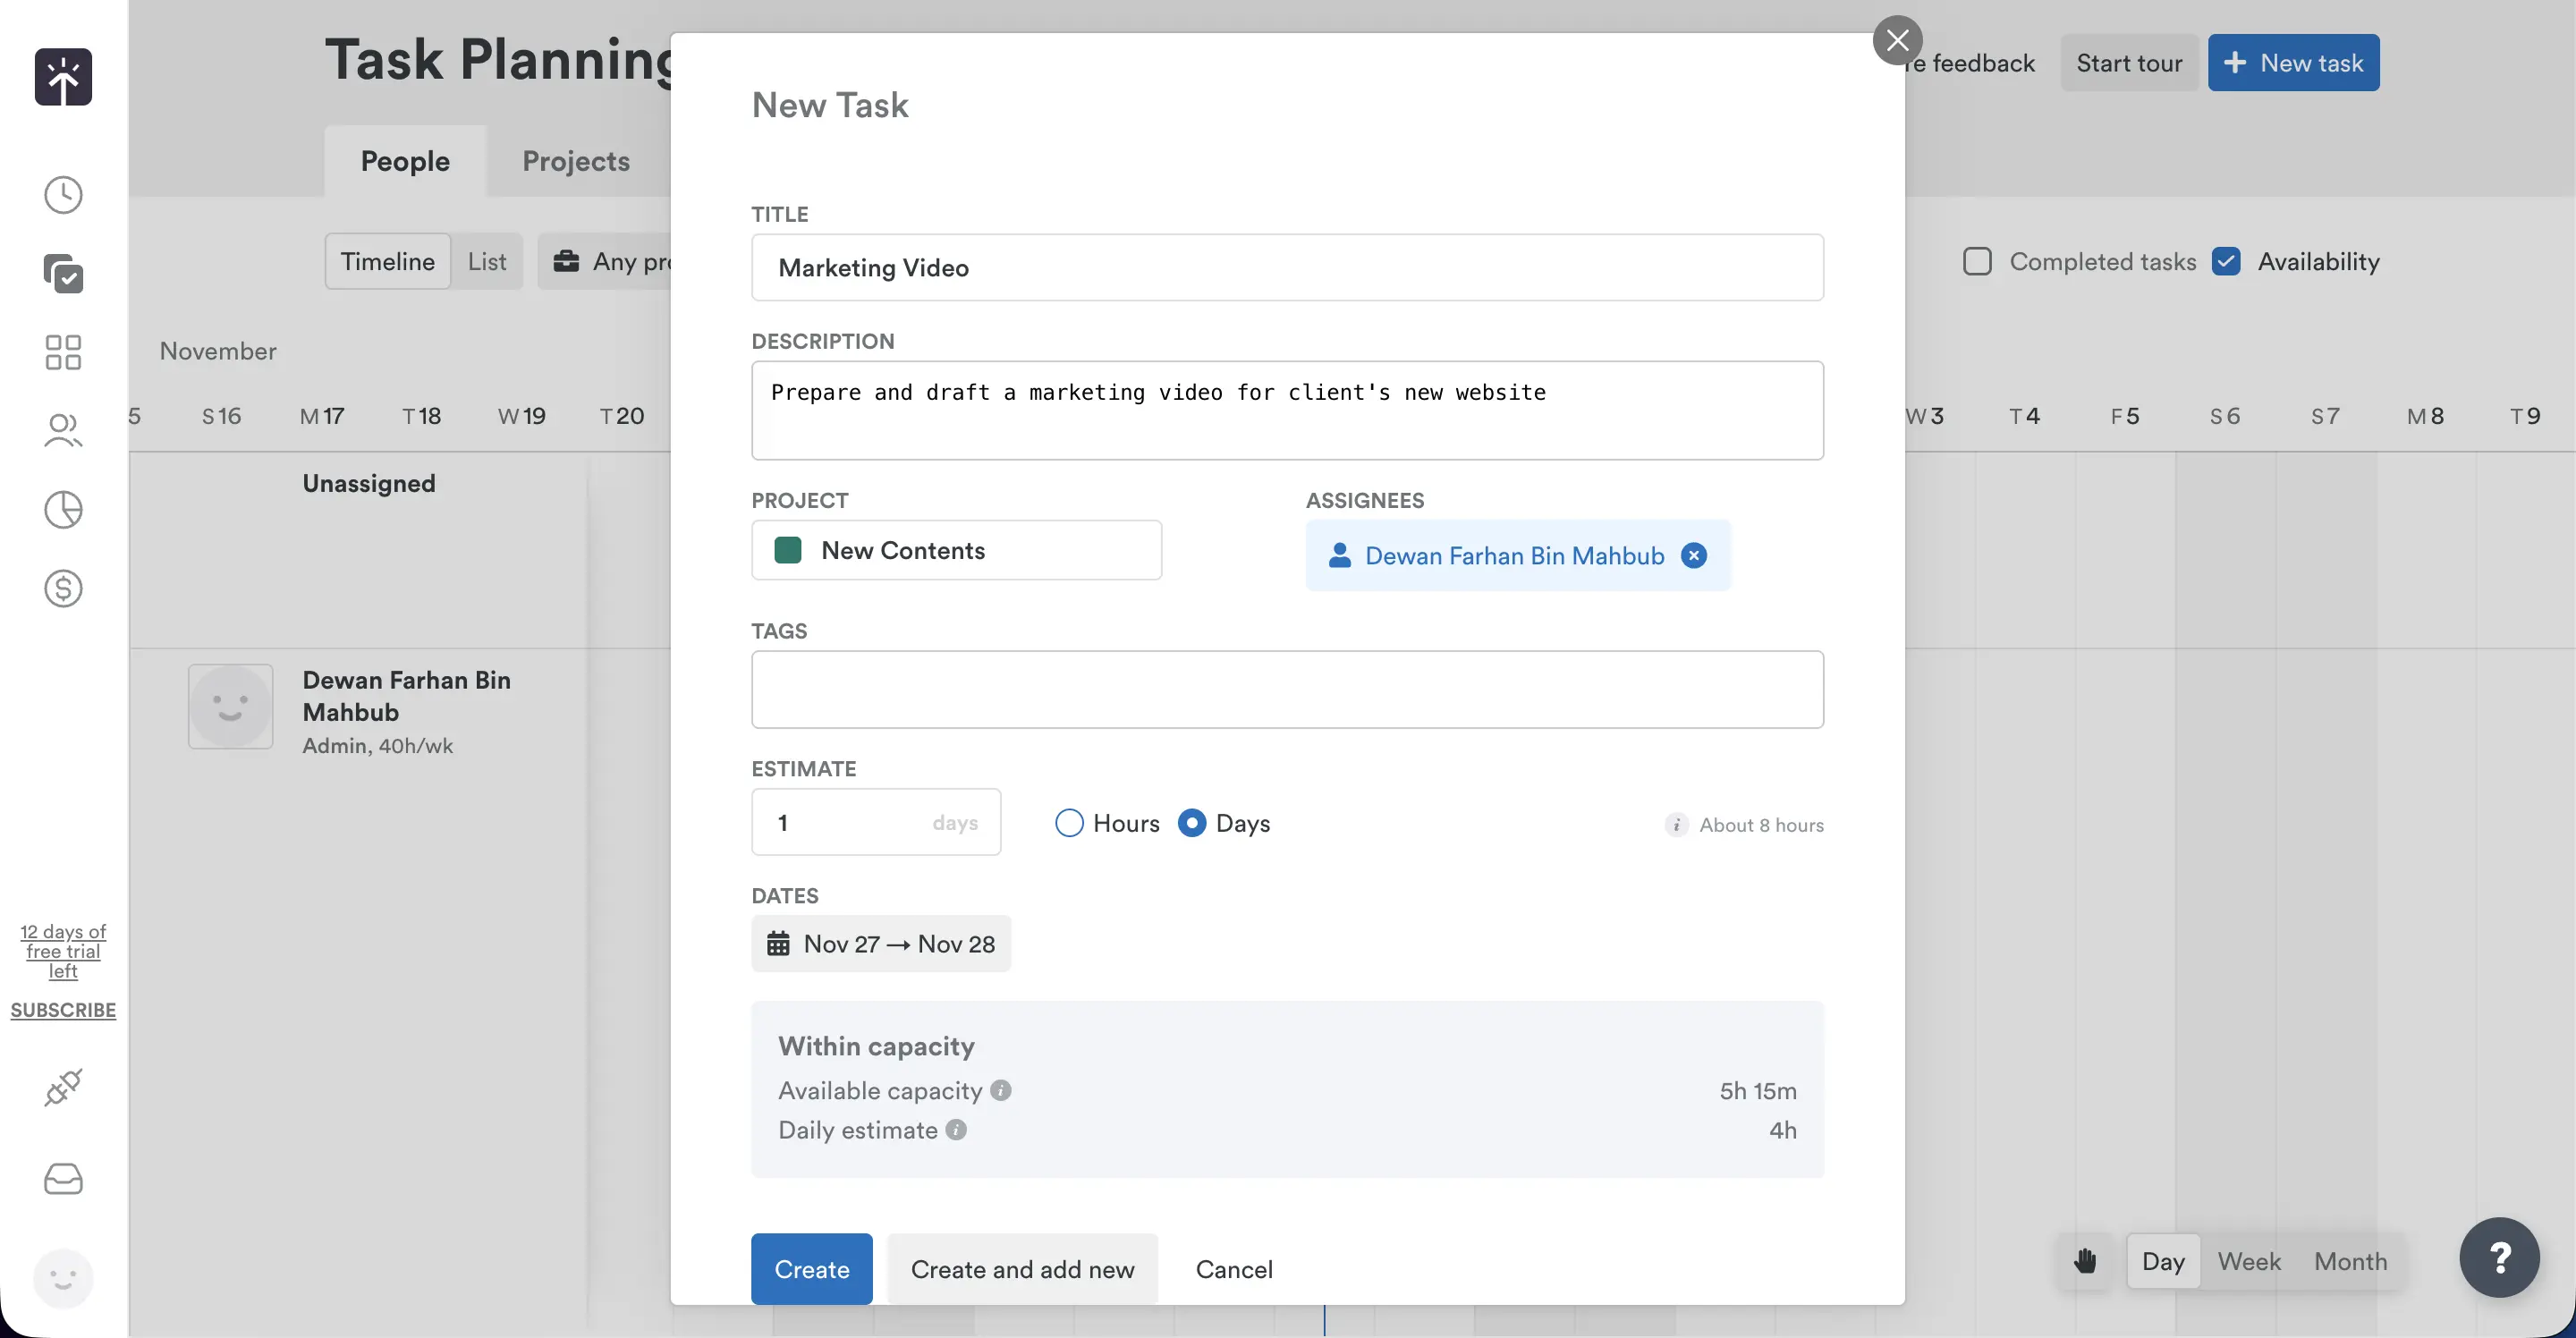Open the 12 days of free trial link
This screenshot has width=2576, height=1338.
point(63,950)
